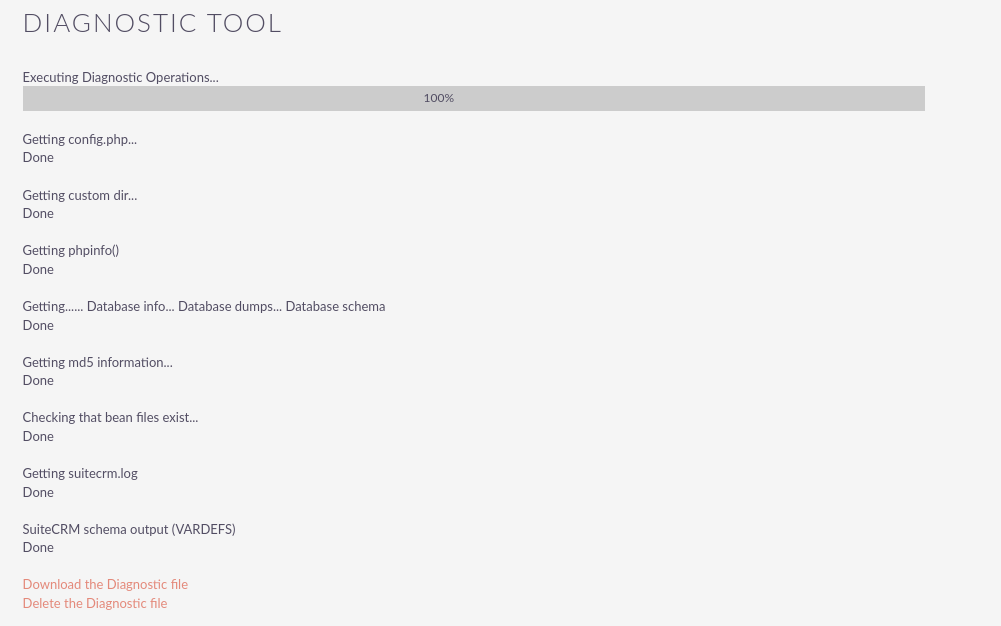Click Done below Getting phpinfo()
The height and width of the screenshot is (626, 1001).
[38, 270]
